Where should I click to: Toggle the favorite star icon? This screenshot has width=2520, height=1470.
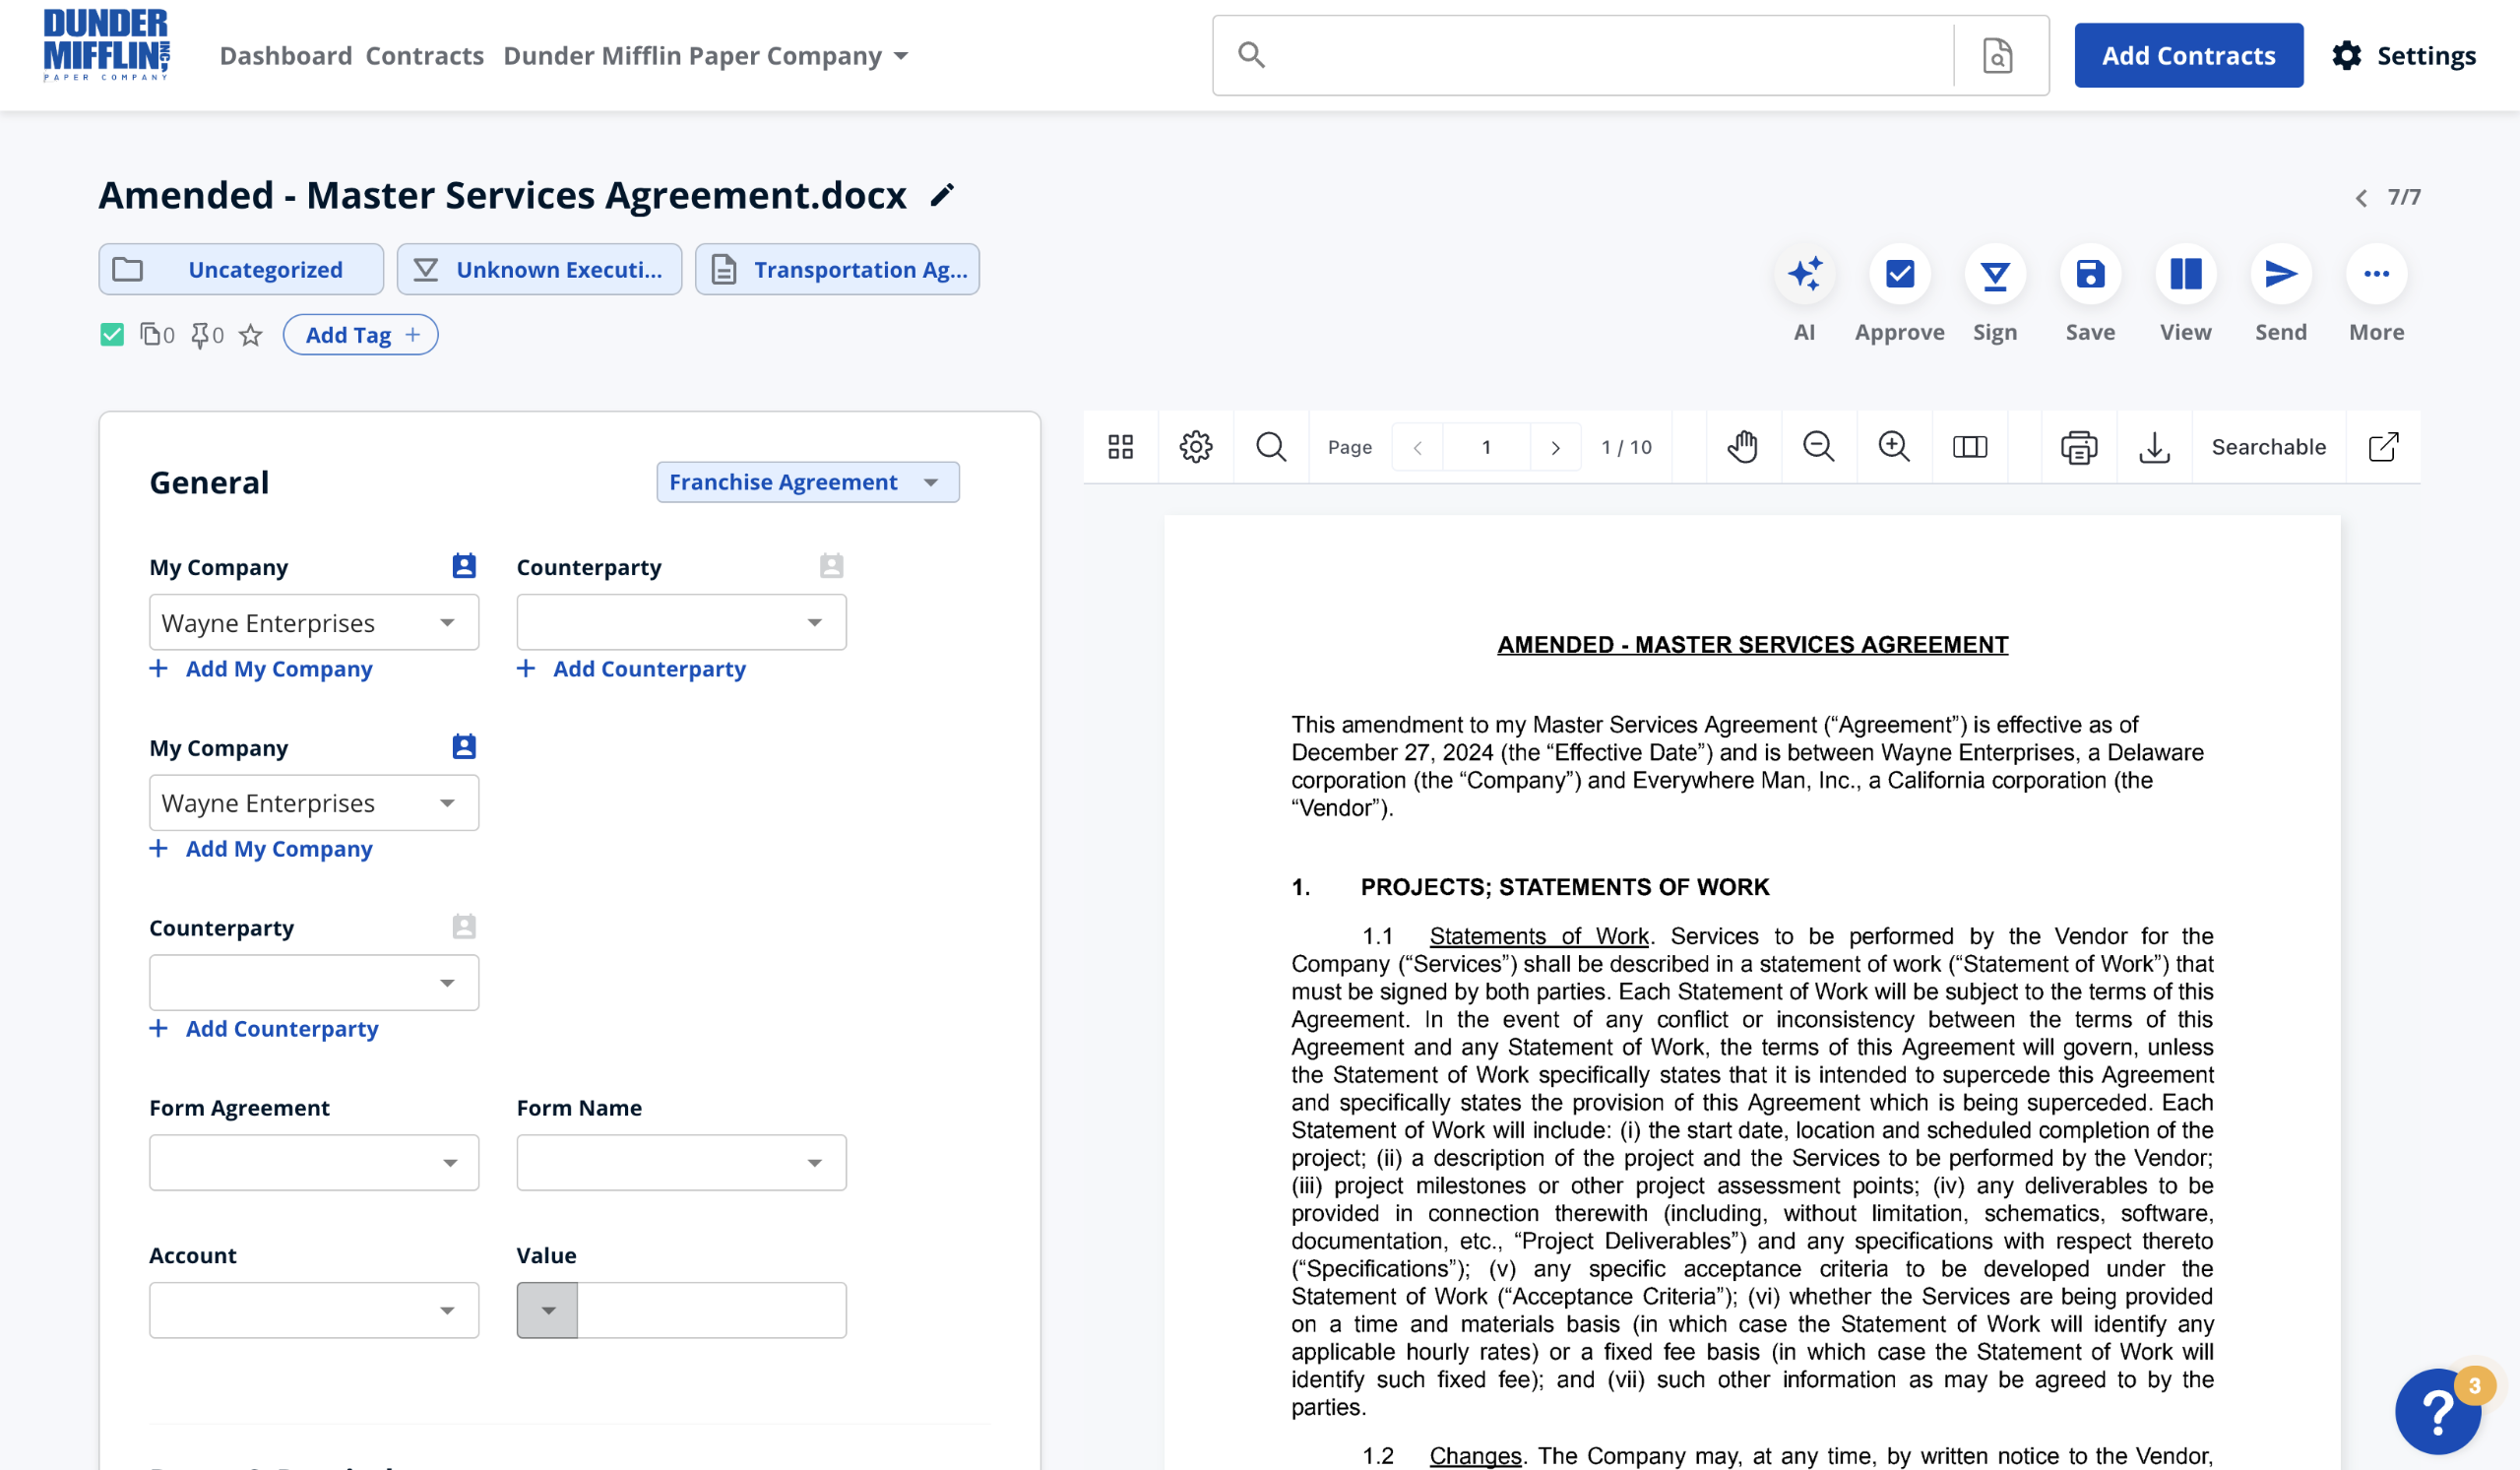(251, 335)
